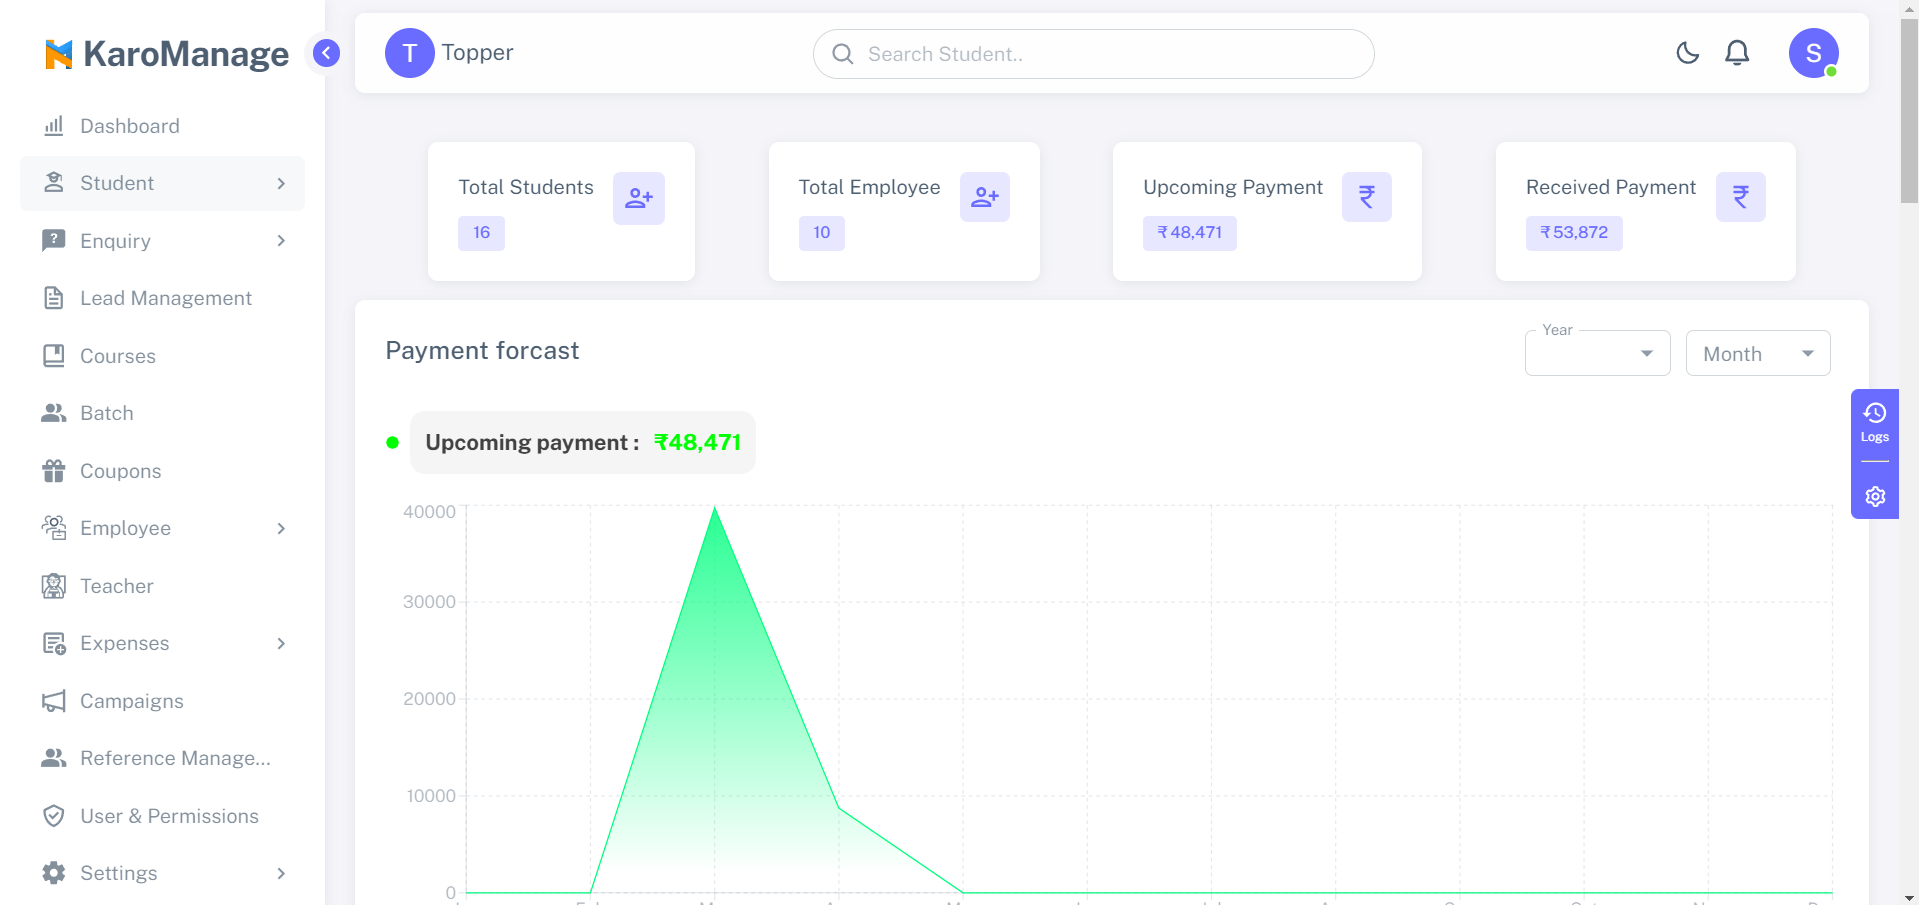The height and width of the screenshot is (905, 1919).
Task: Click the Upcoming Payment rupee icon
Action: tap(1367, 197)
